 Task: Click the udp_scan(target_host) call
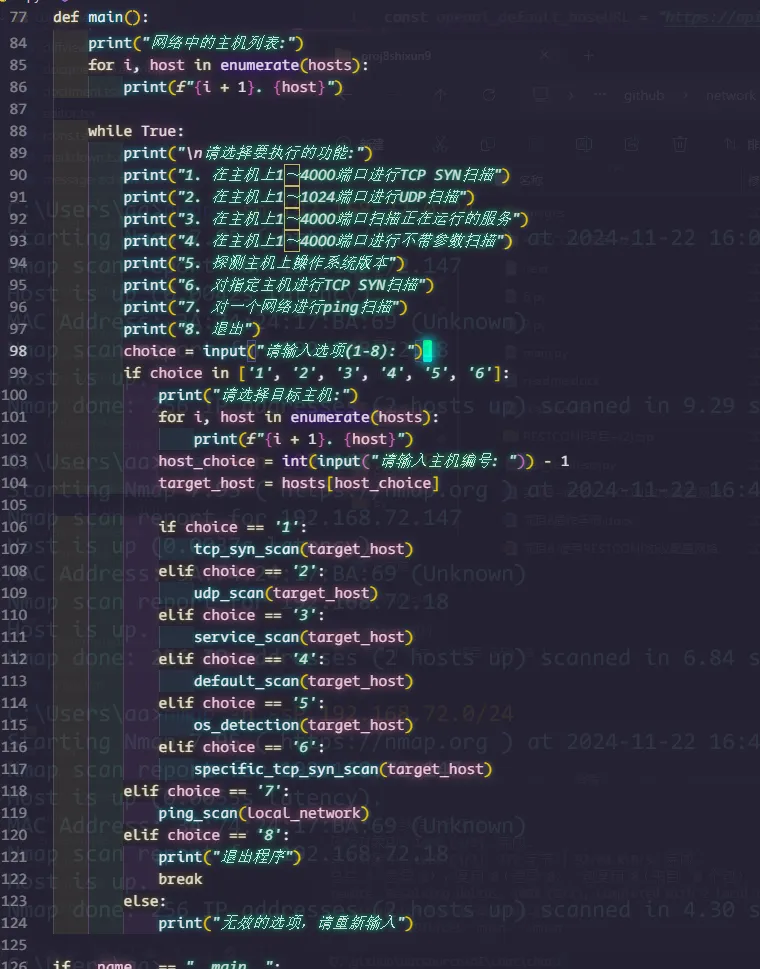[x=285, y=593]
